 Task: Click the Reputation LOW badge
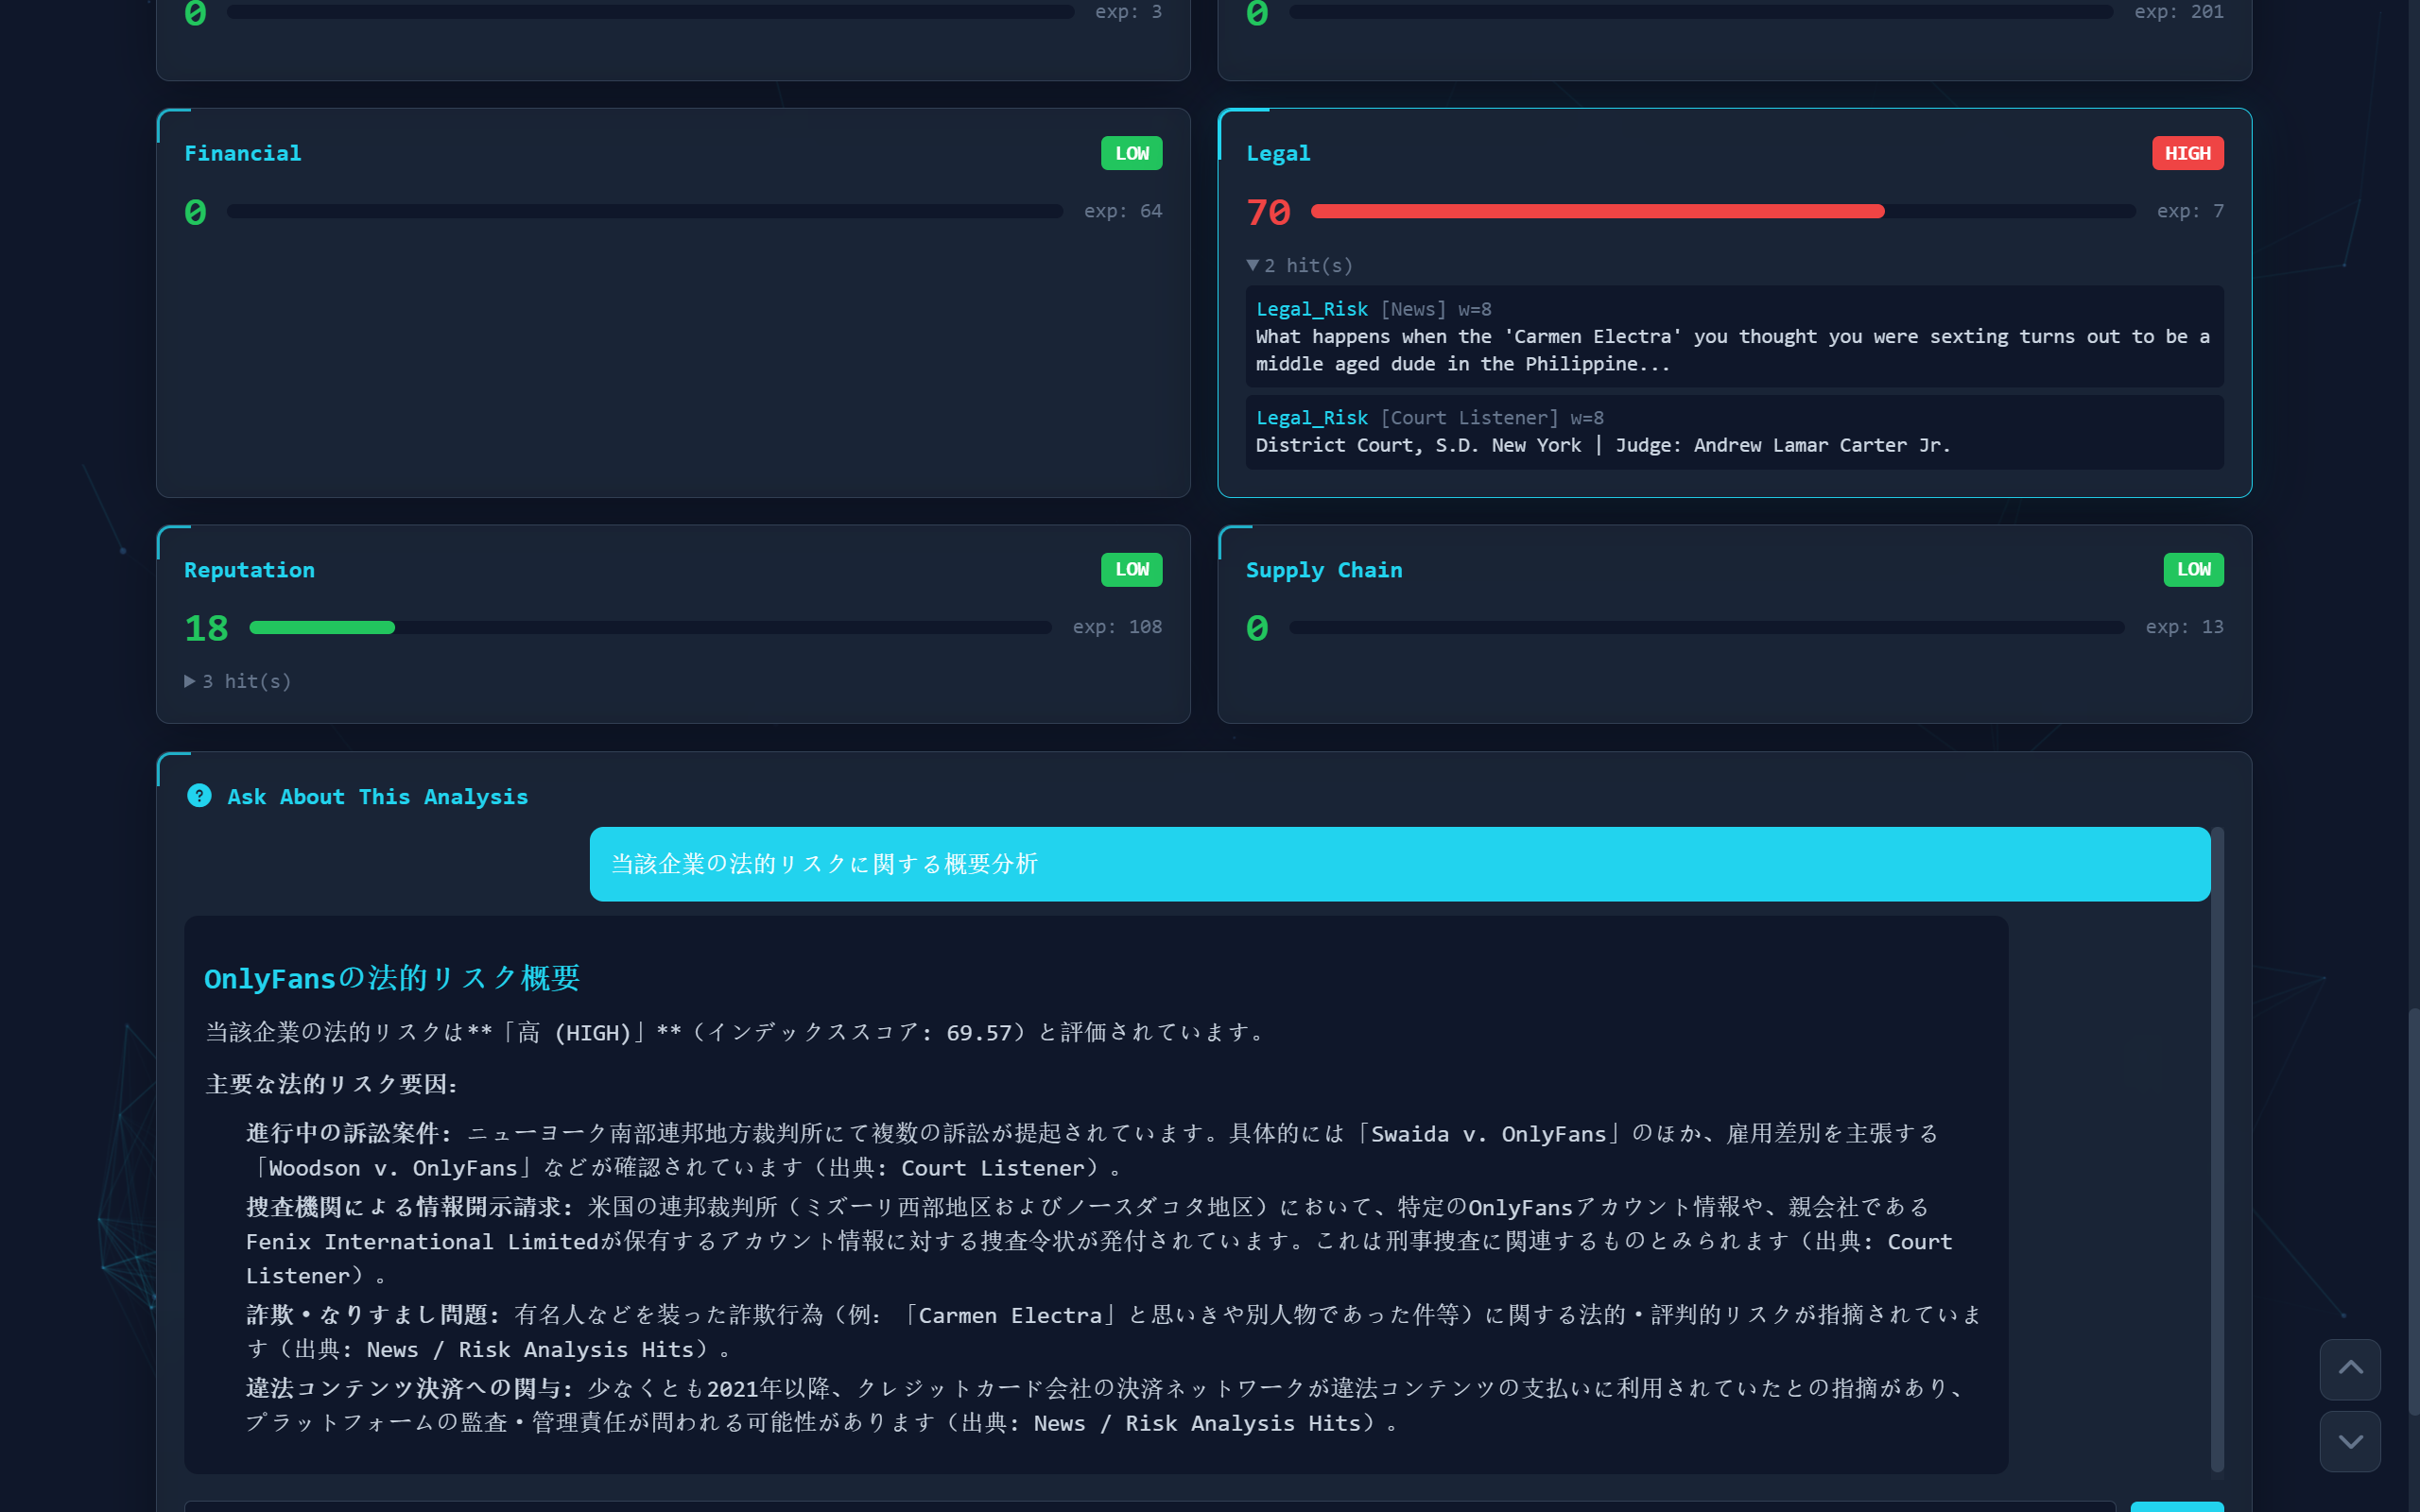[x=1132, y=569]
